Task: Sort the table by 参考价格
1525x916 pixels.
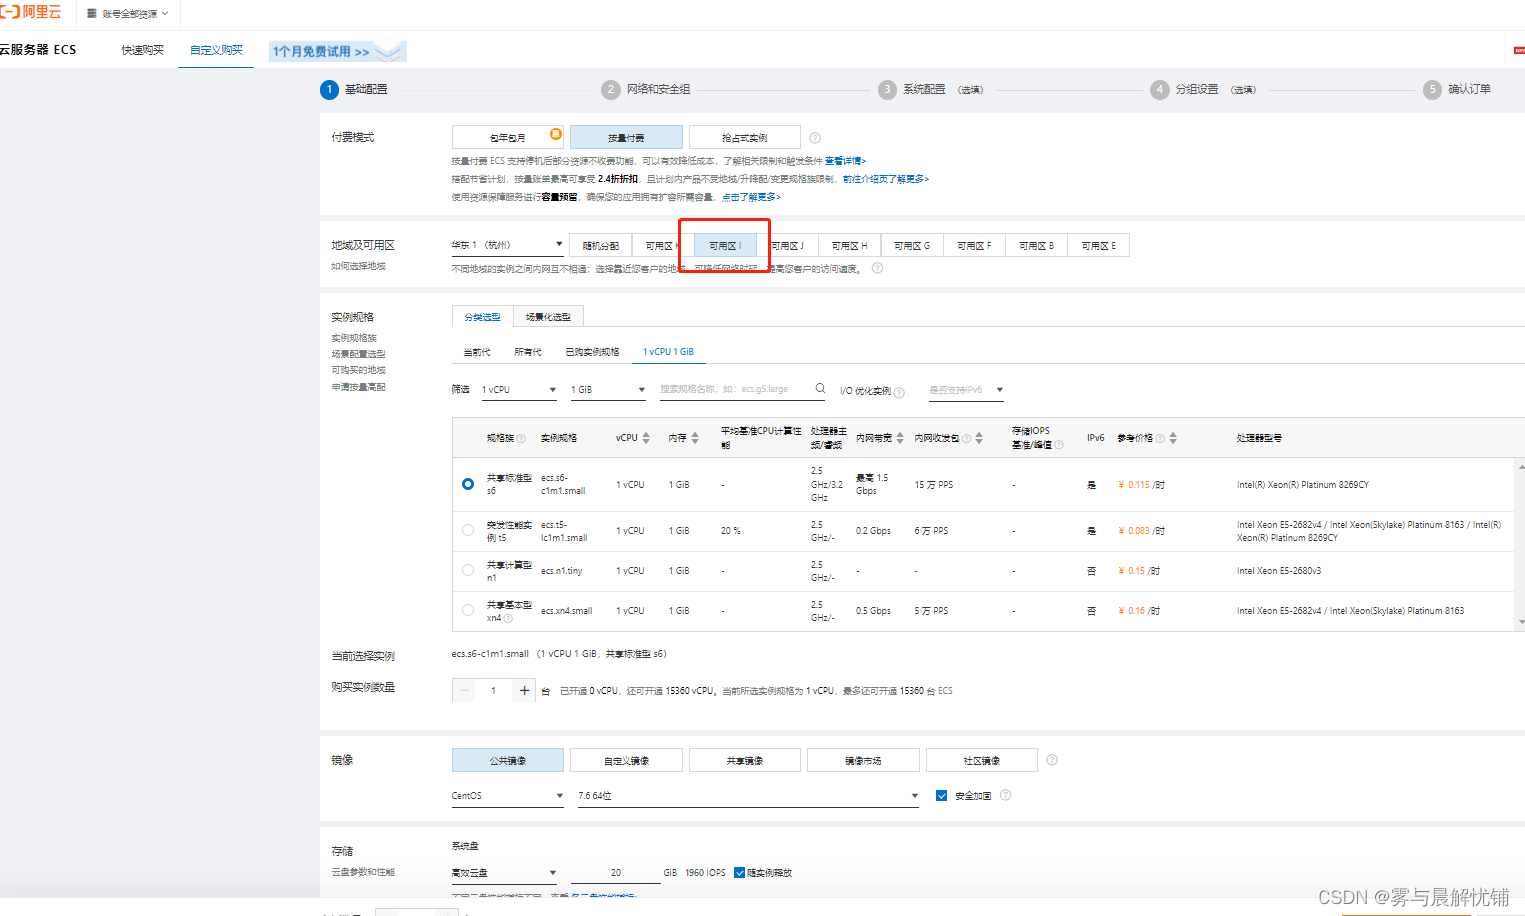Action: click(1173, 438)
